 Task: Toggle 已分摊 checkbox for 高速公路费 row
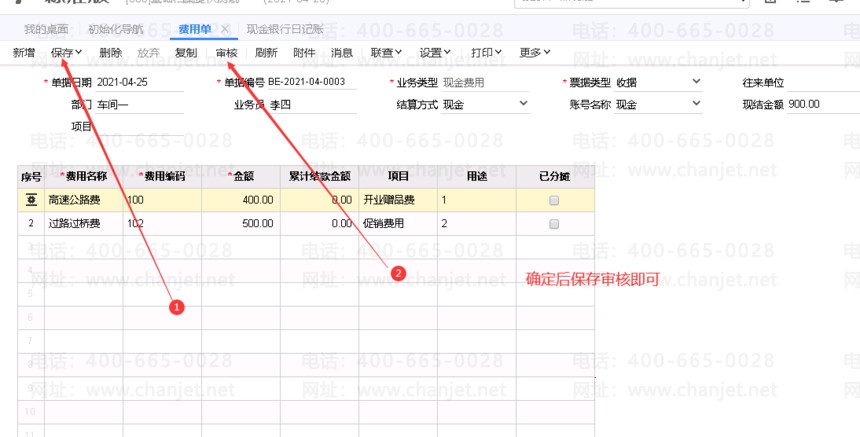(x=554, y=201)
